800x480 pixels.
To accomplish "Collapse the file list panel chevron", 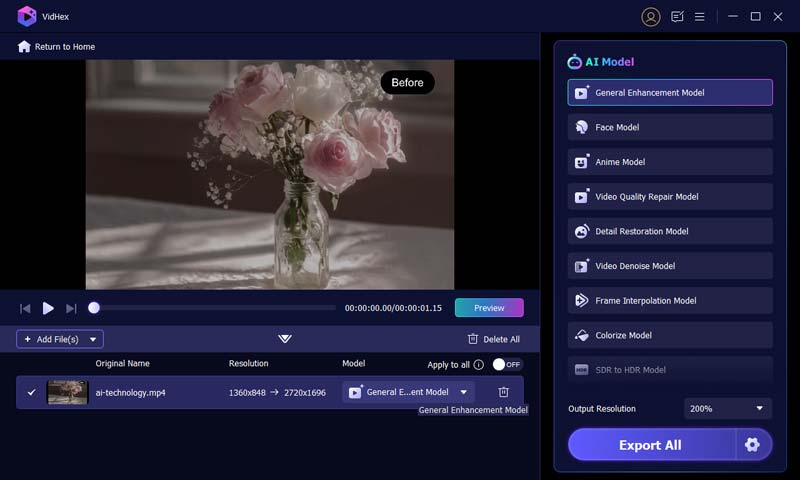I will (285, 338).
